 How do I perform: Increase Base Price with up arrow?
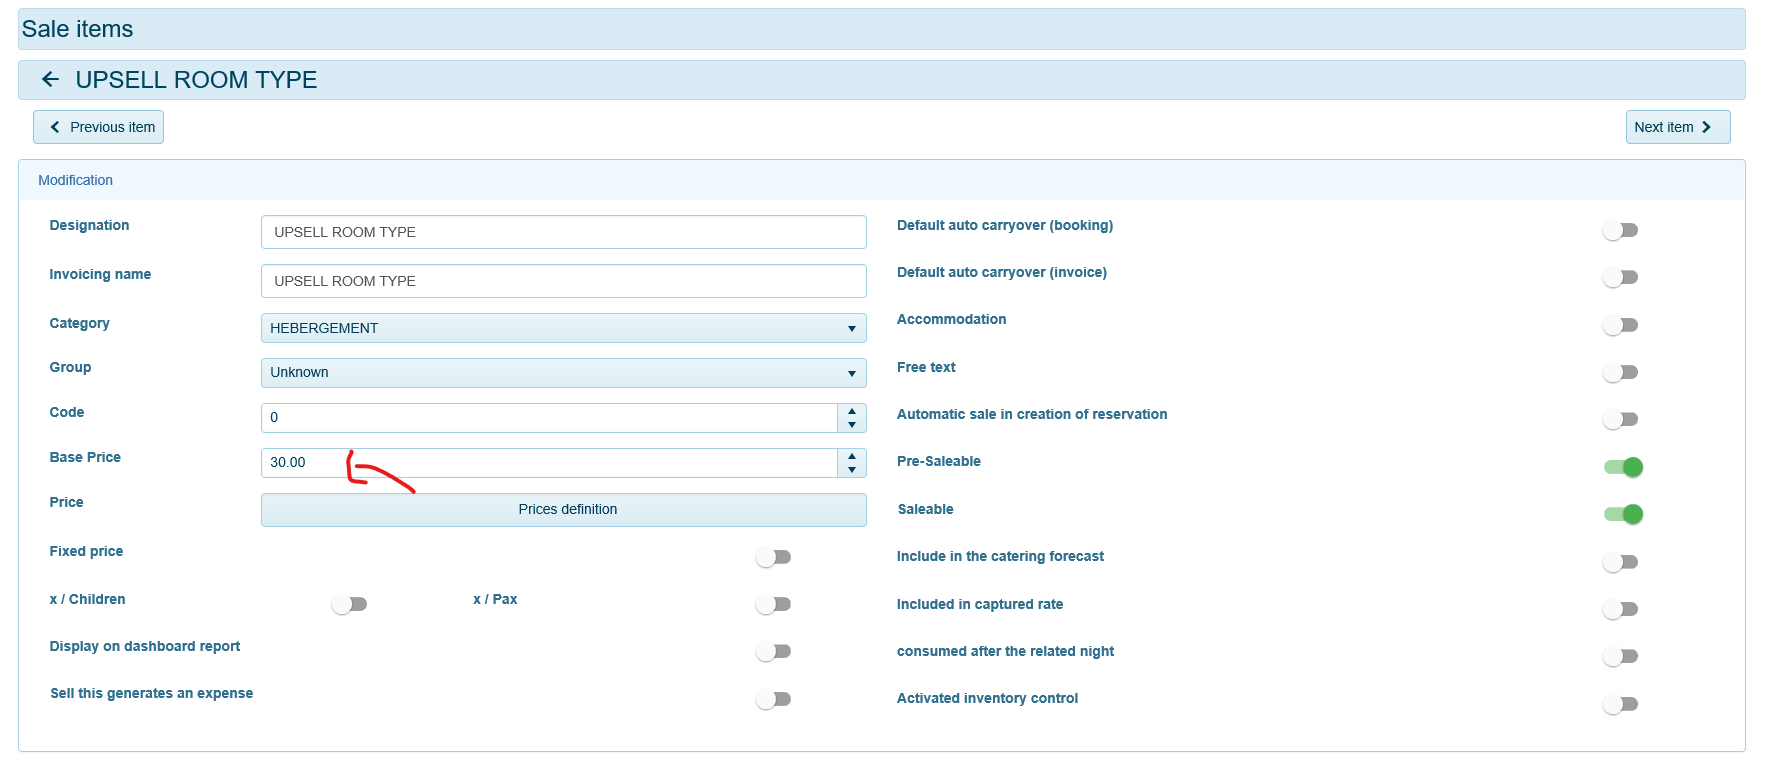pos(852,456)
